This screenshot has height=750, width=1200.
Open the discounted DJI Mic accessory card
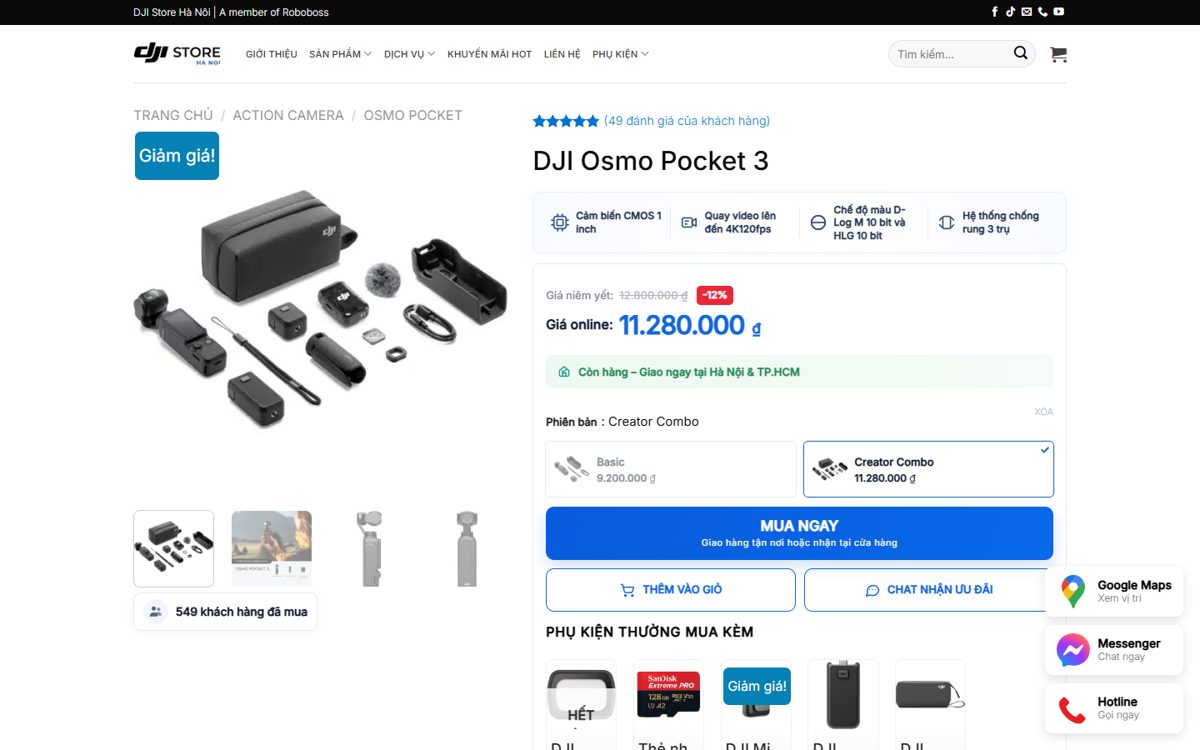[x=756, y=705]
